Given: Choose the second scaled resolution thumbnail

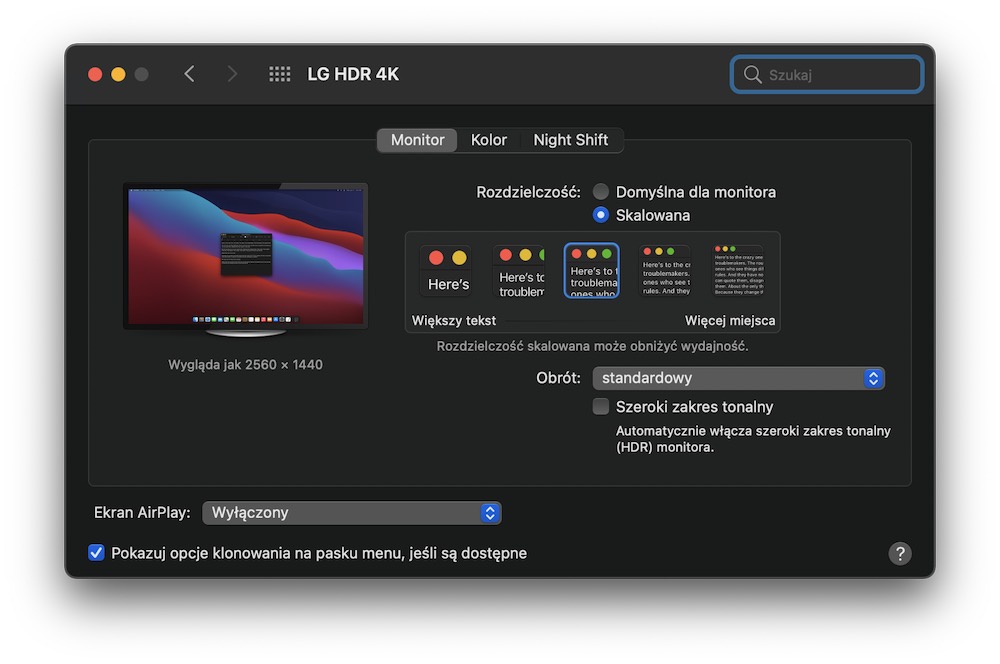Looking at the screenshot, I should (520, 270).
